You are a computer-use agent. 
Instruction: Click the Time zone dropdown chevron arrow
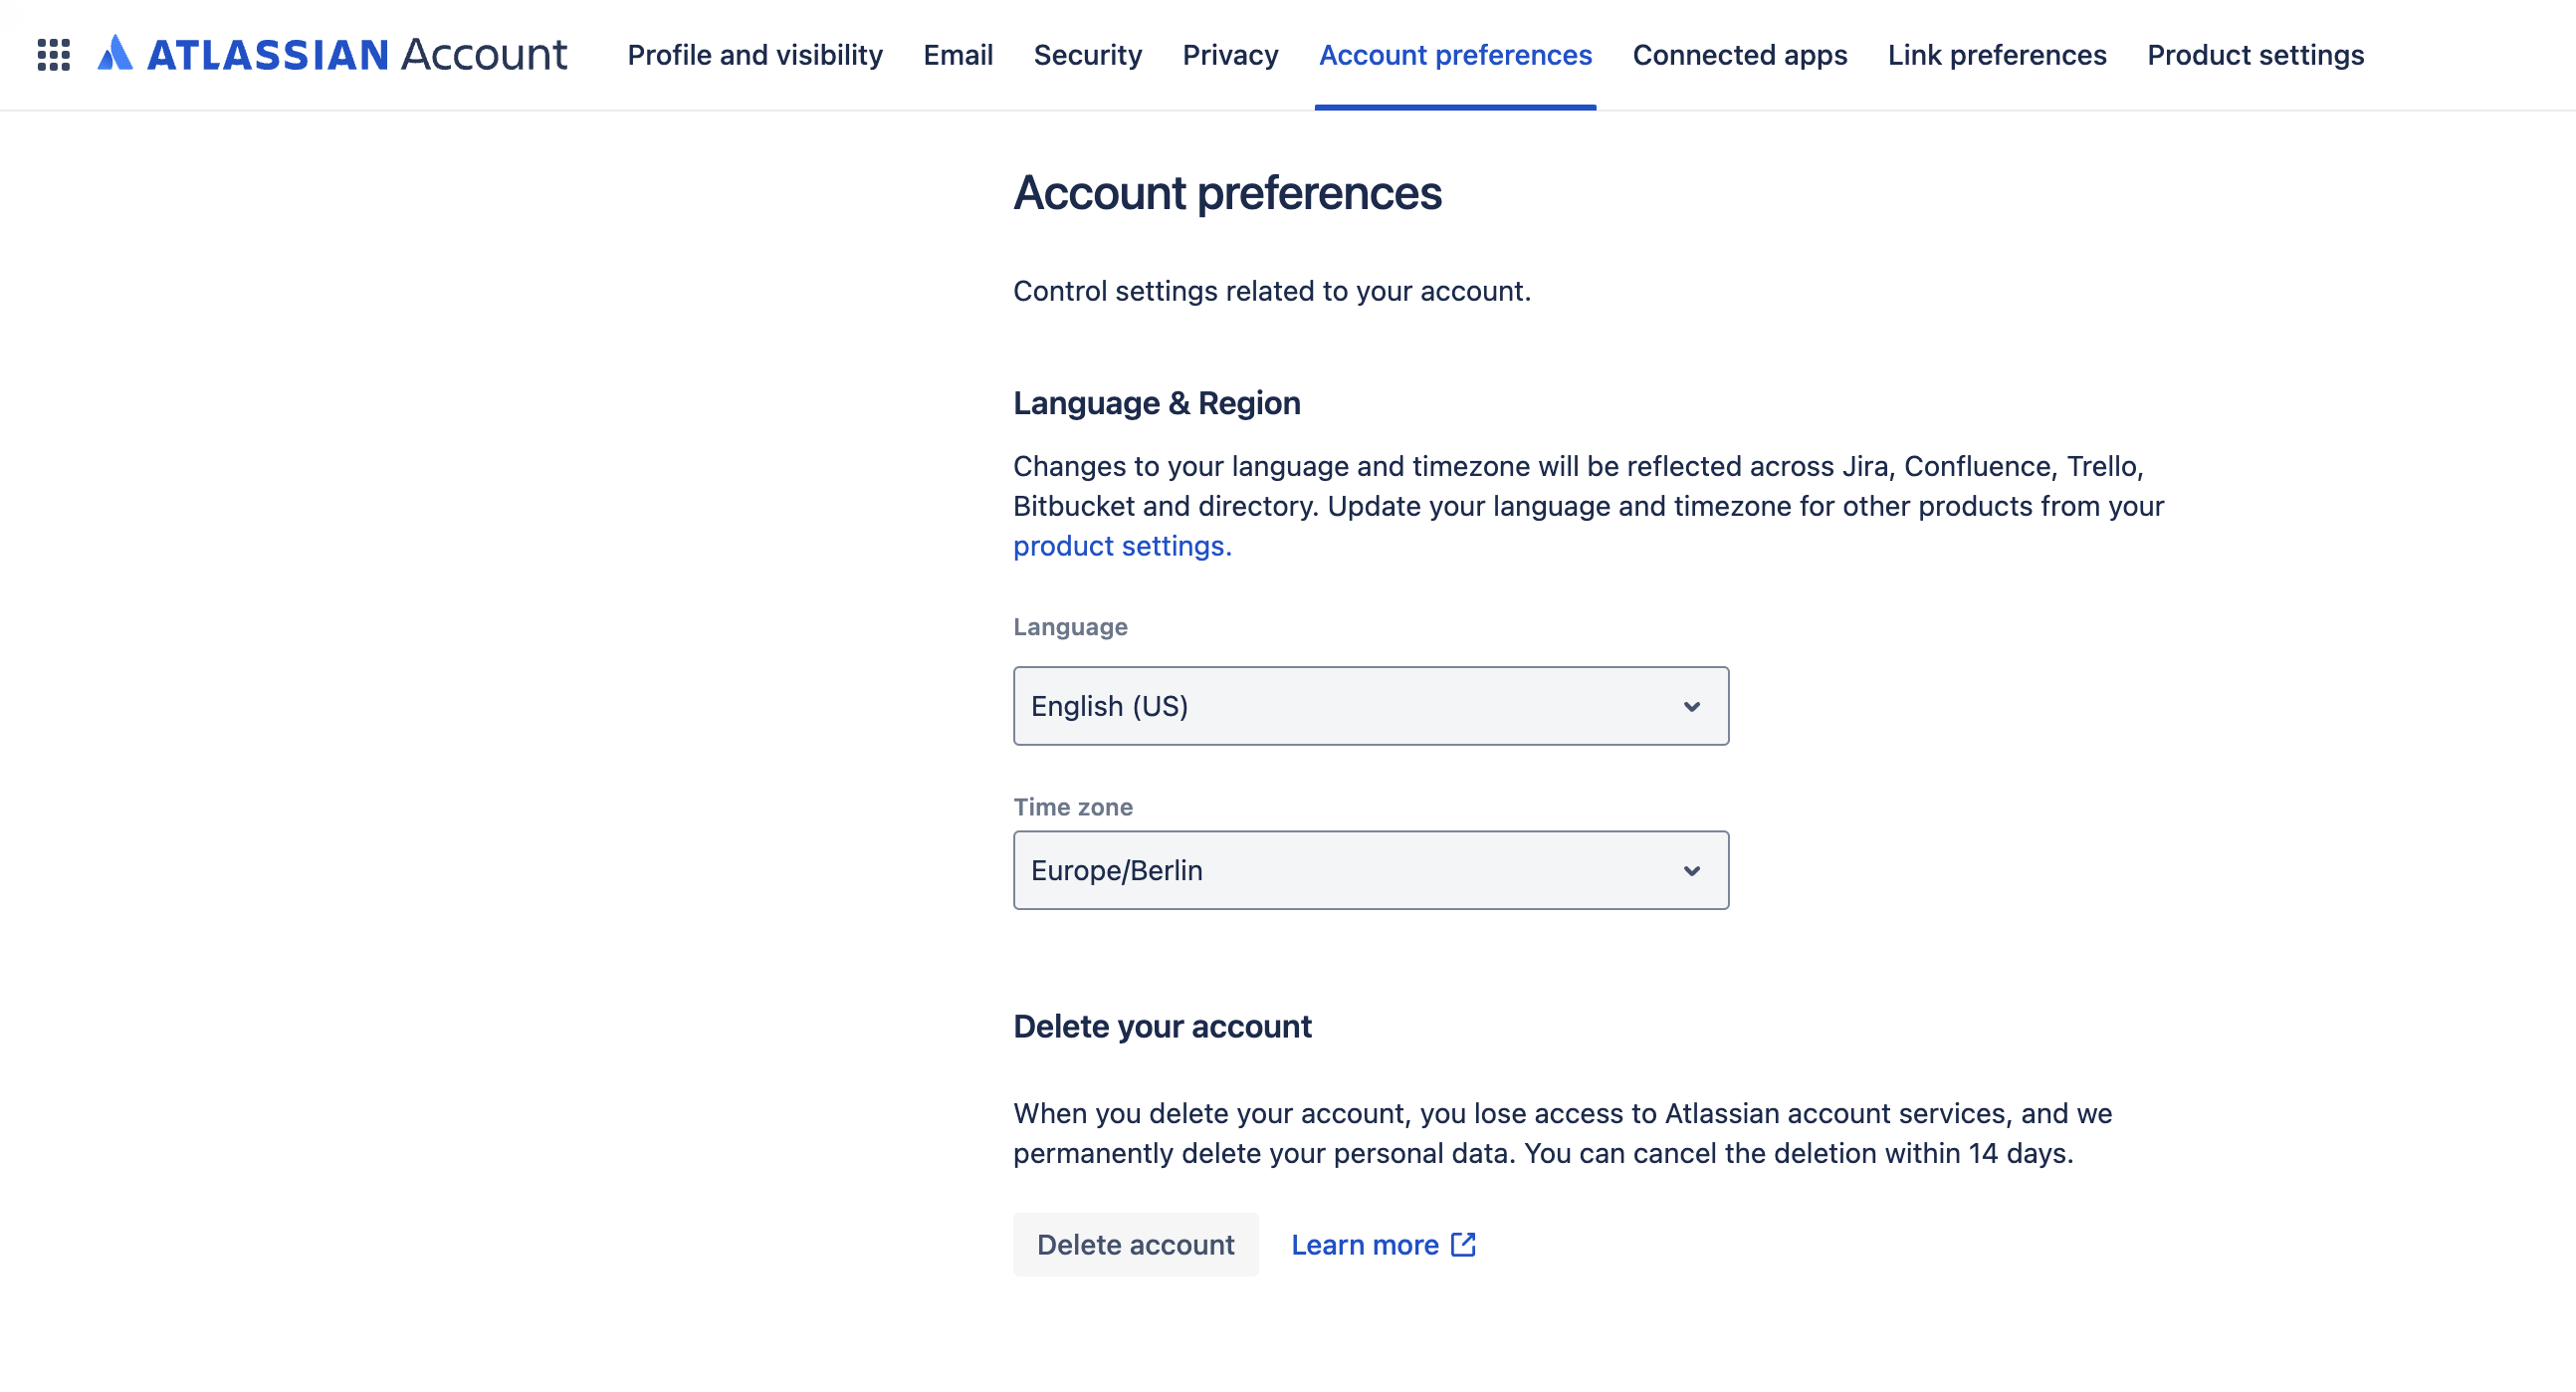pos(1691,870)
